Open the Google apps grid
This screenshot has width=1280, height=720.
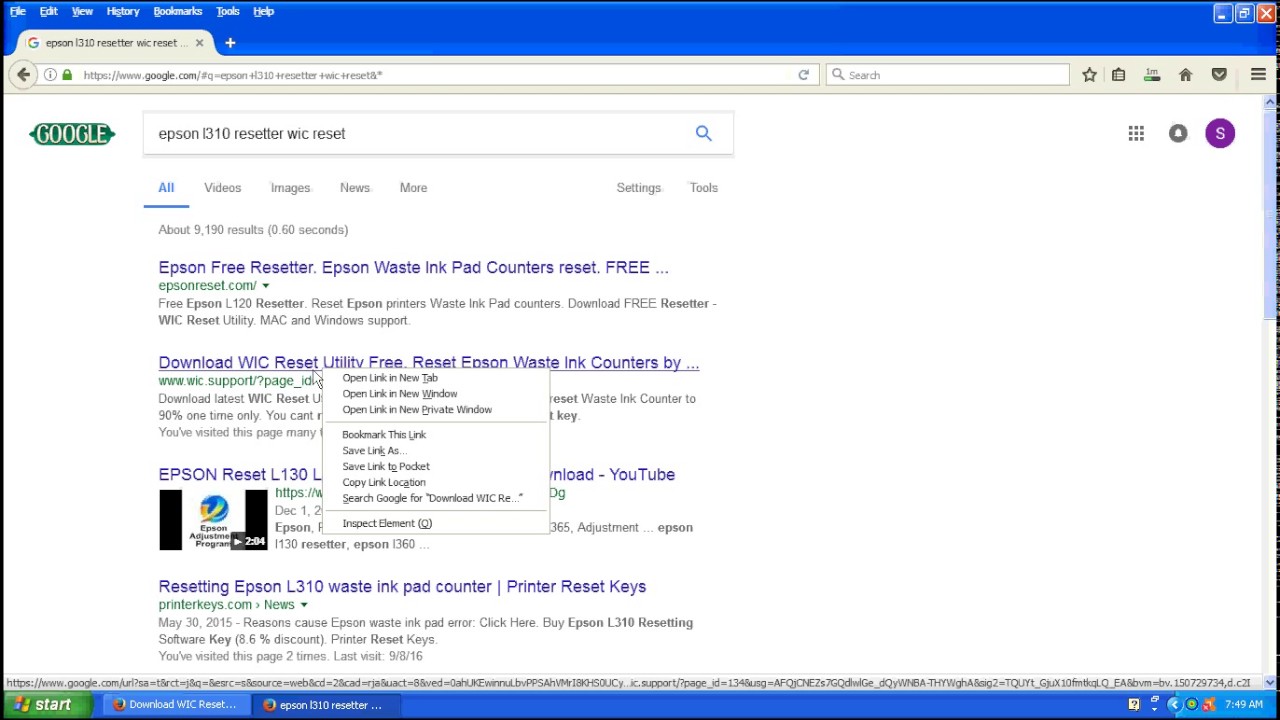click(x=1136, y=133)
